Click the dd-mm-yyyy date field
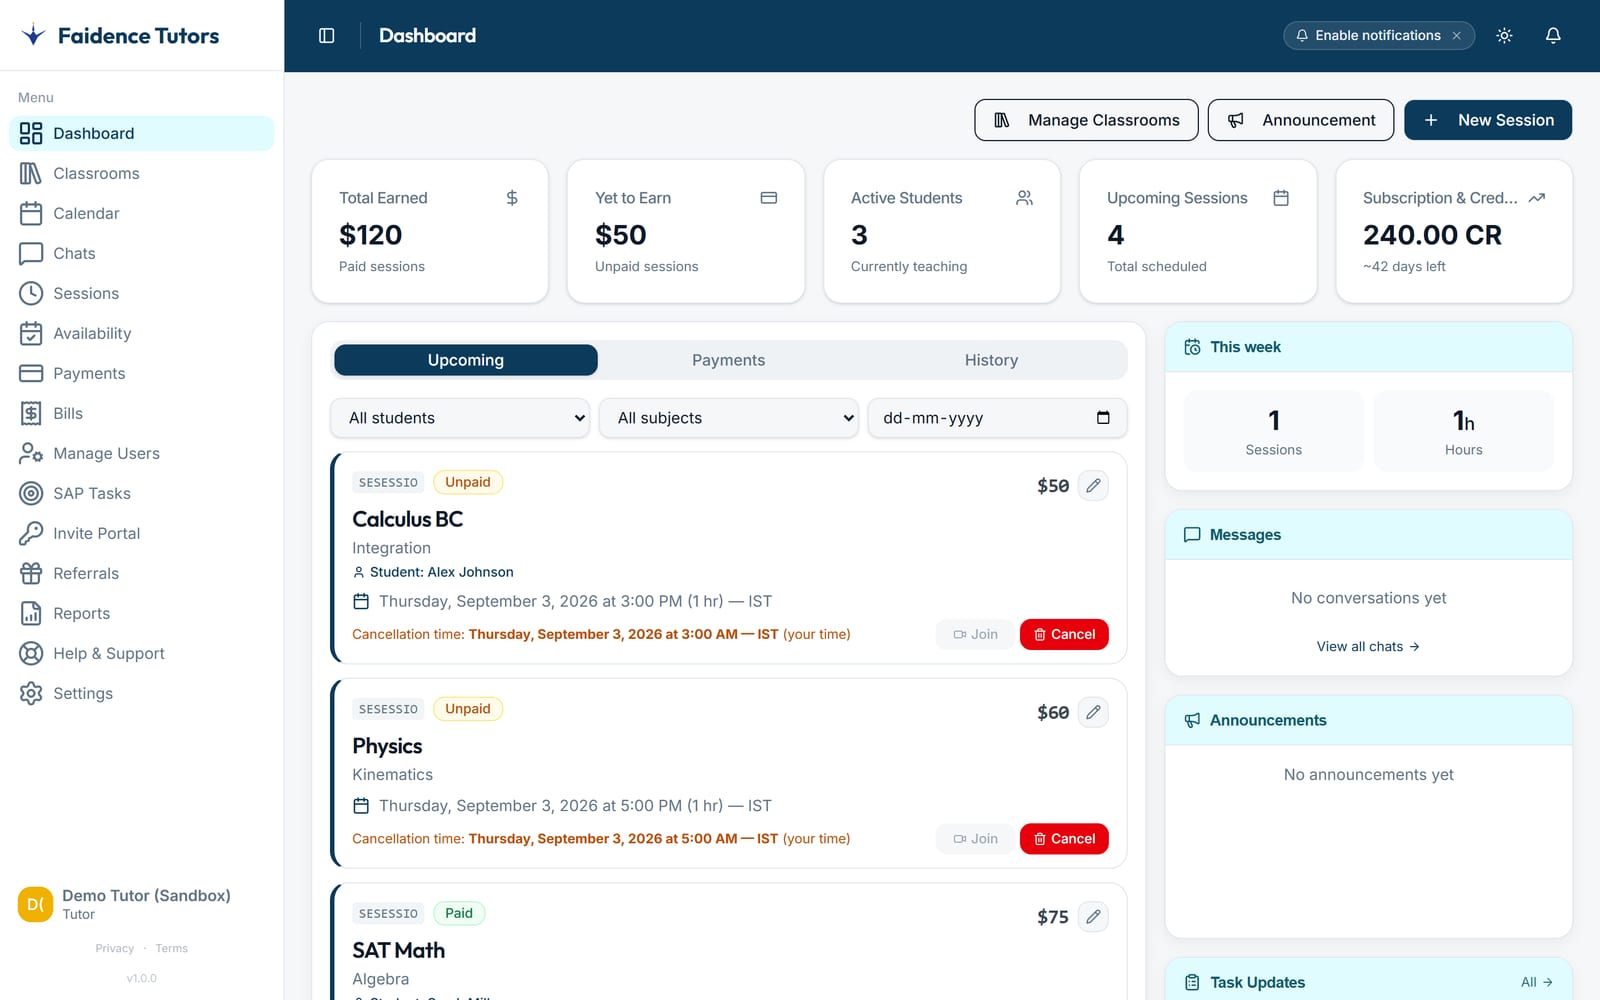Viewport: 1600px width, 1000px height. (997, 418)
